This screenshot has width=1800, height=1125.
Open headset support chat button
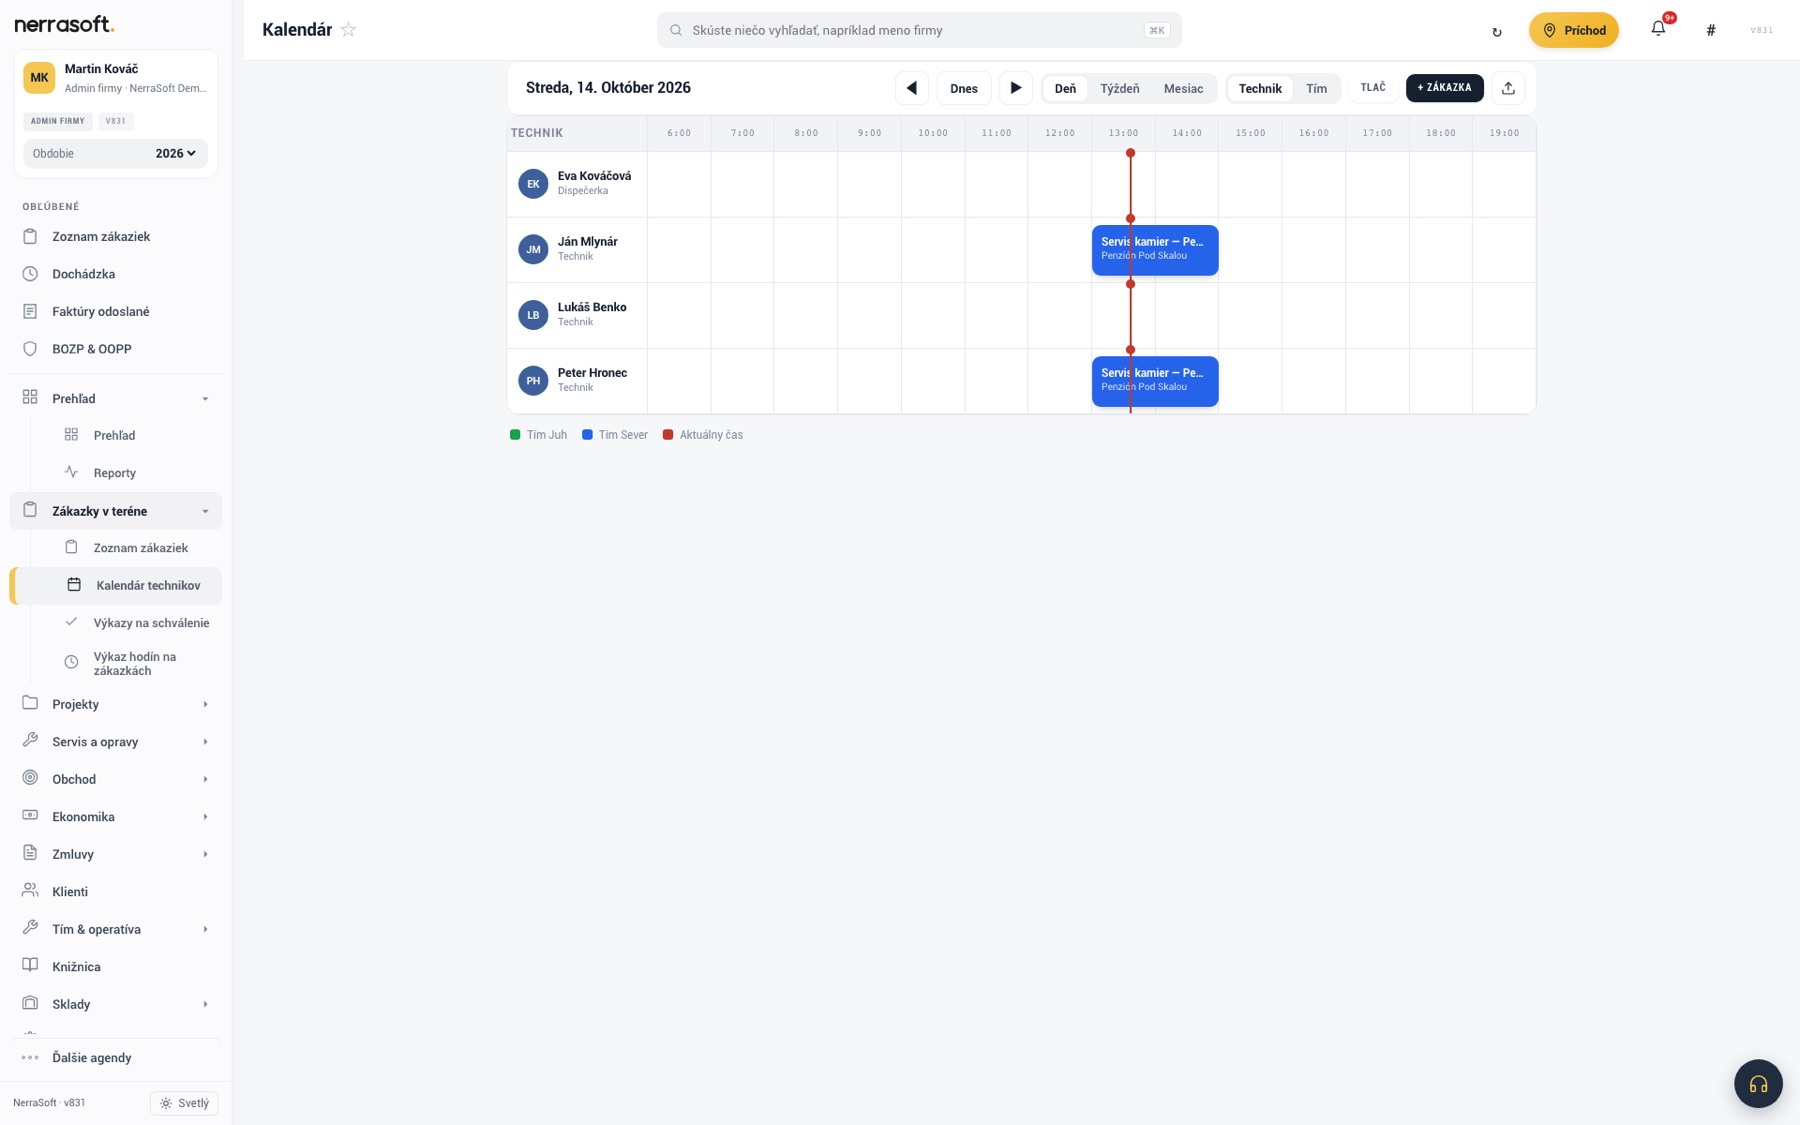click(1758, 1084)
